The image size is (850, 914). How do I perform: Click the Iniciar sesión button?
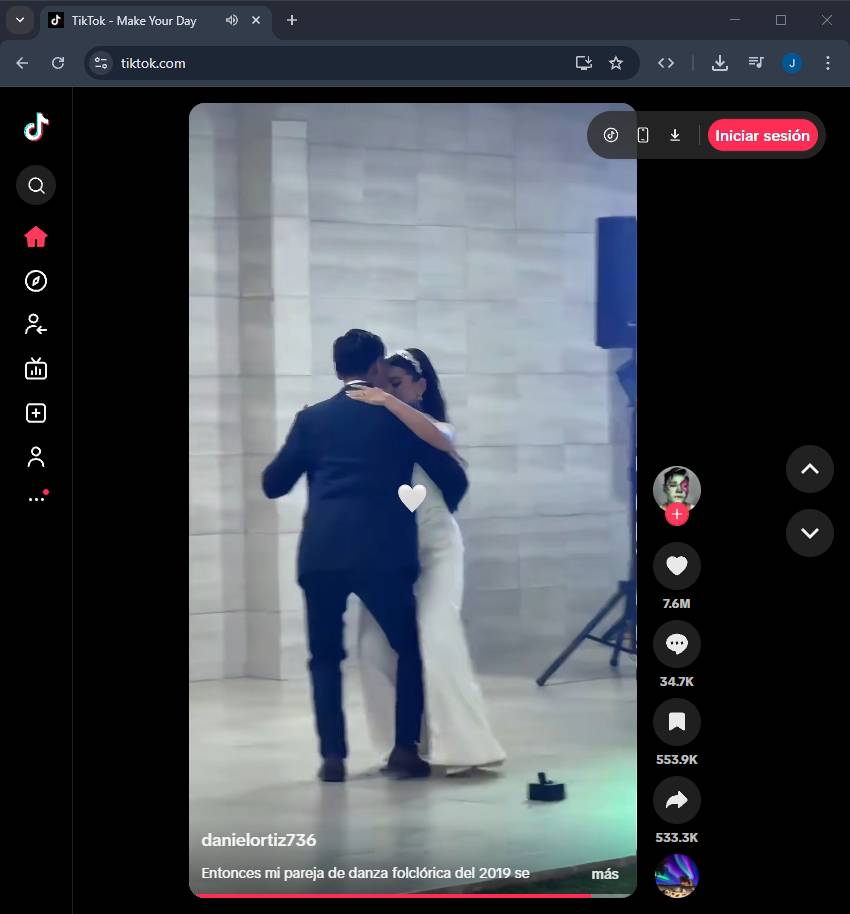pyautogui.click(x=762, y=136)
